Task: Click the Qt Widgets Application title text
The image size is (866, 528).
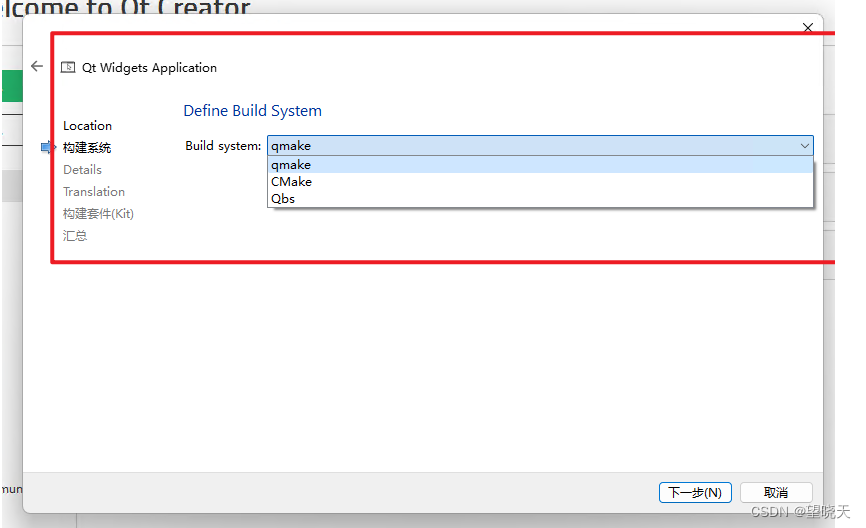Action: click(149, 67)
